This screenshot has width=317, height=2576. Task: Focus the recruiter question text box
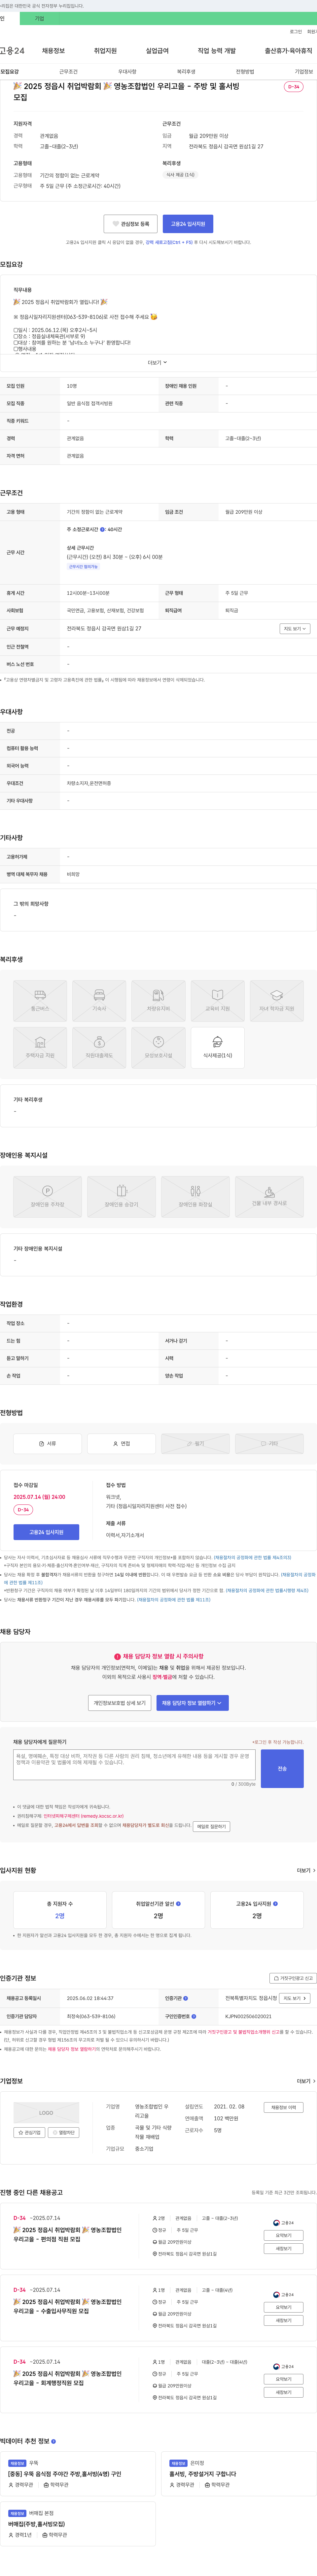[x=134, y=1764]
